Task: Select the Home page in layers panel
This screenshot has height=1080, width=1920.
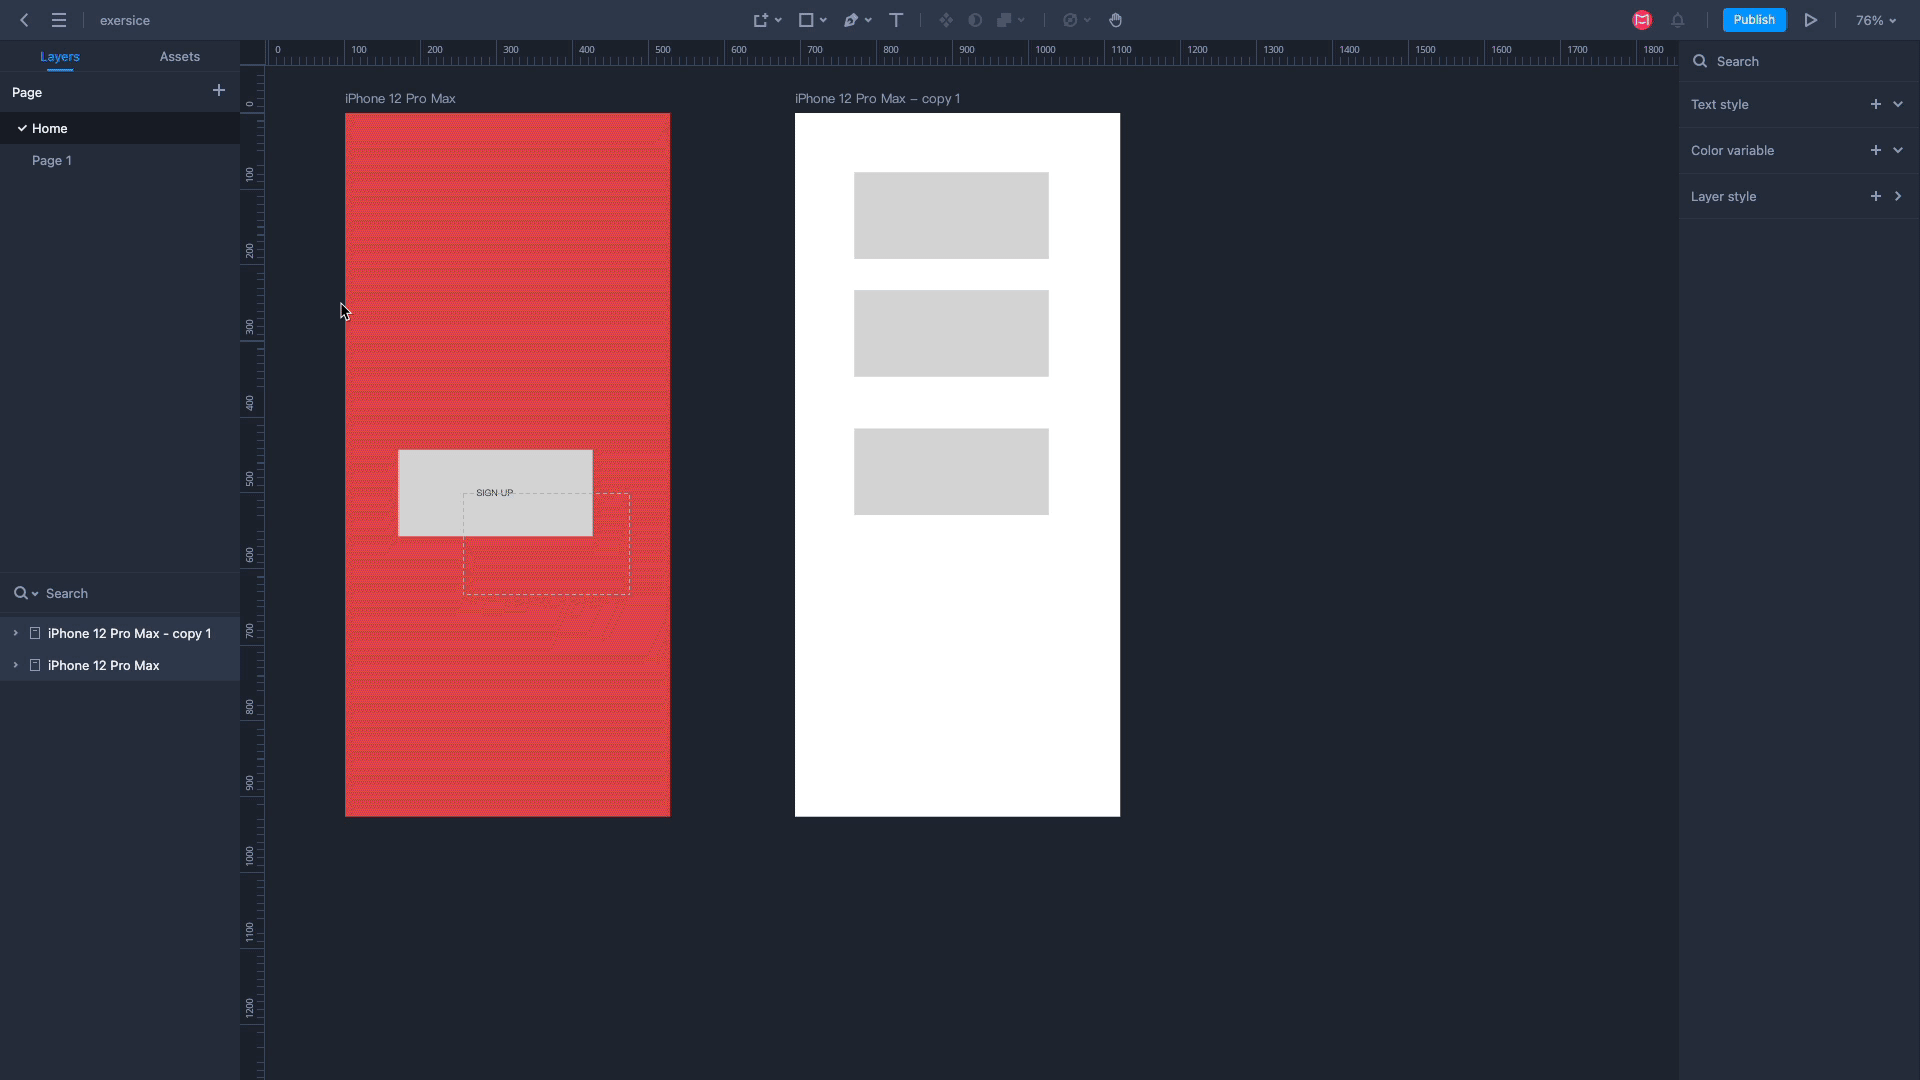Action: 49,128
